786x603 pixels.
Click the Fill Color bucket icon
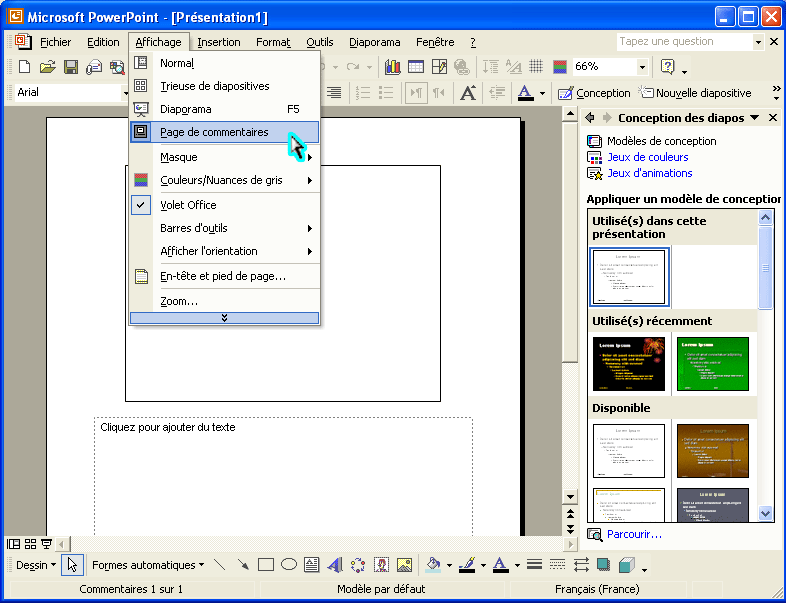click(433, 565)
